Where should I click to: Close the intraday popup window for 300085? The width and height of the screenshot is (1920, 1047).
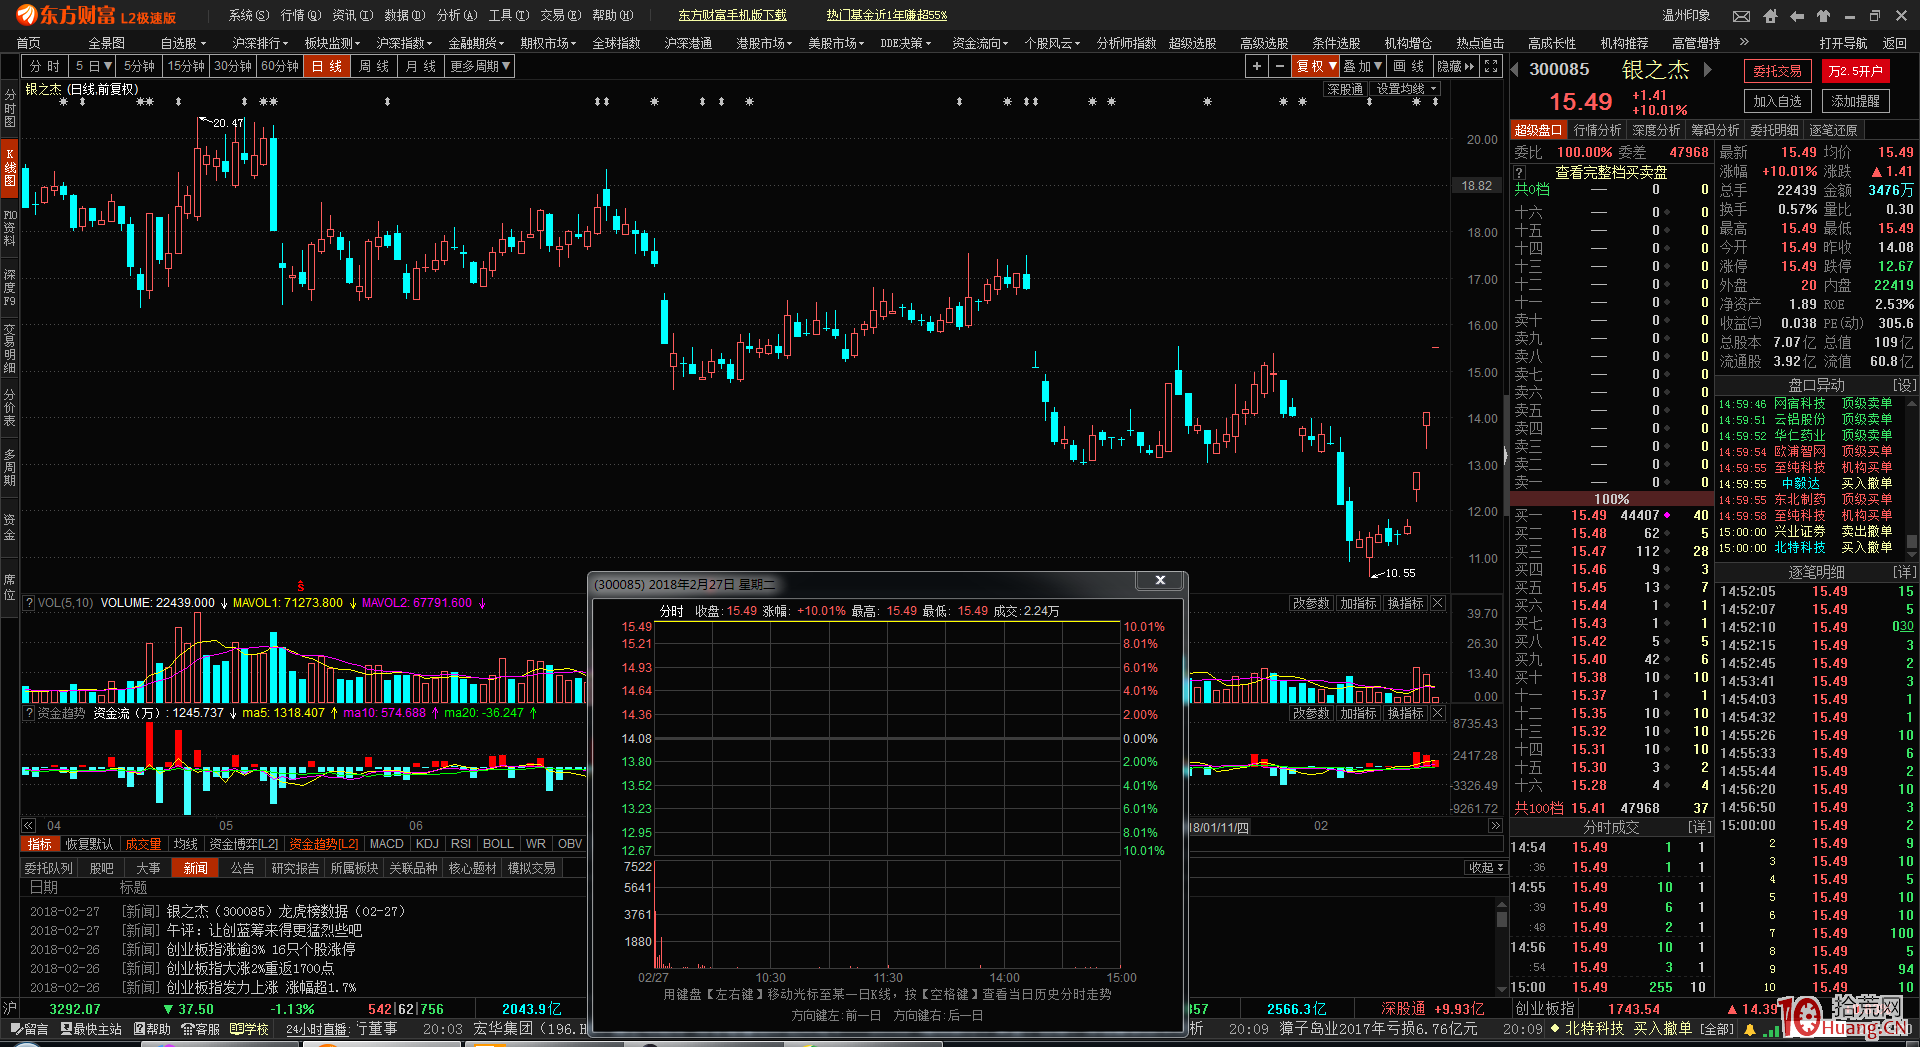coord(1160,580)
